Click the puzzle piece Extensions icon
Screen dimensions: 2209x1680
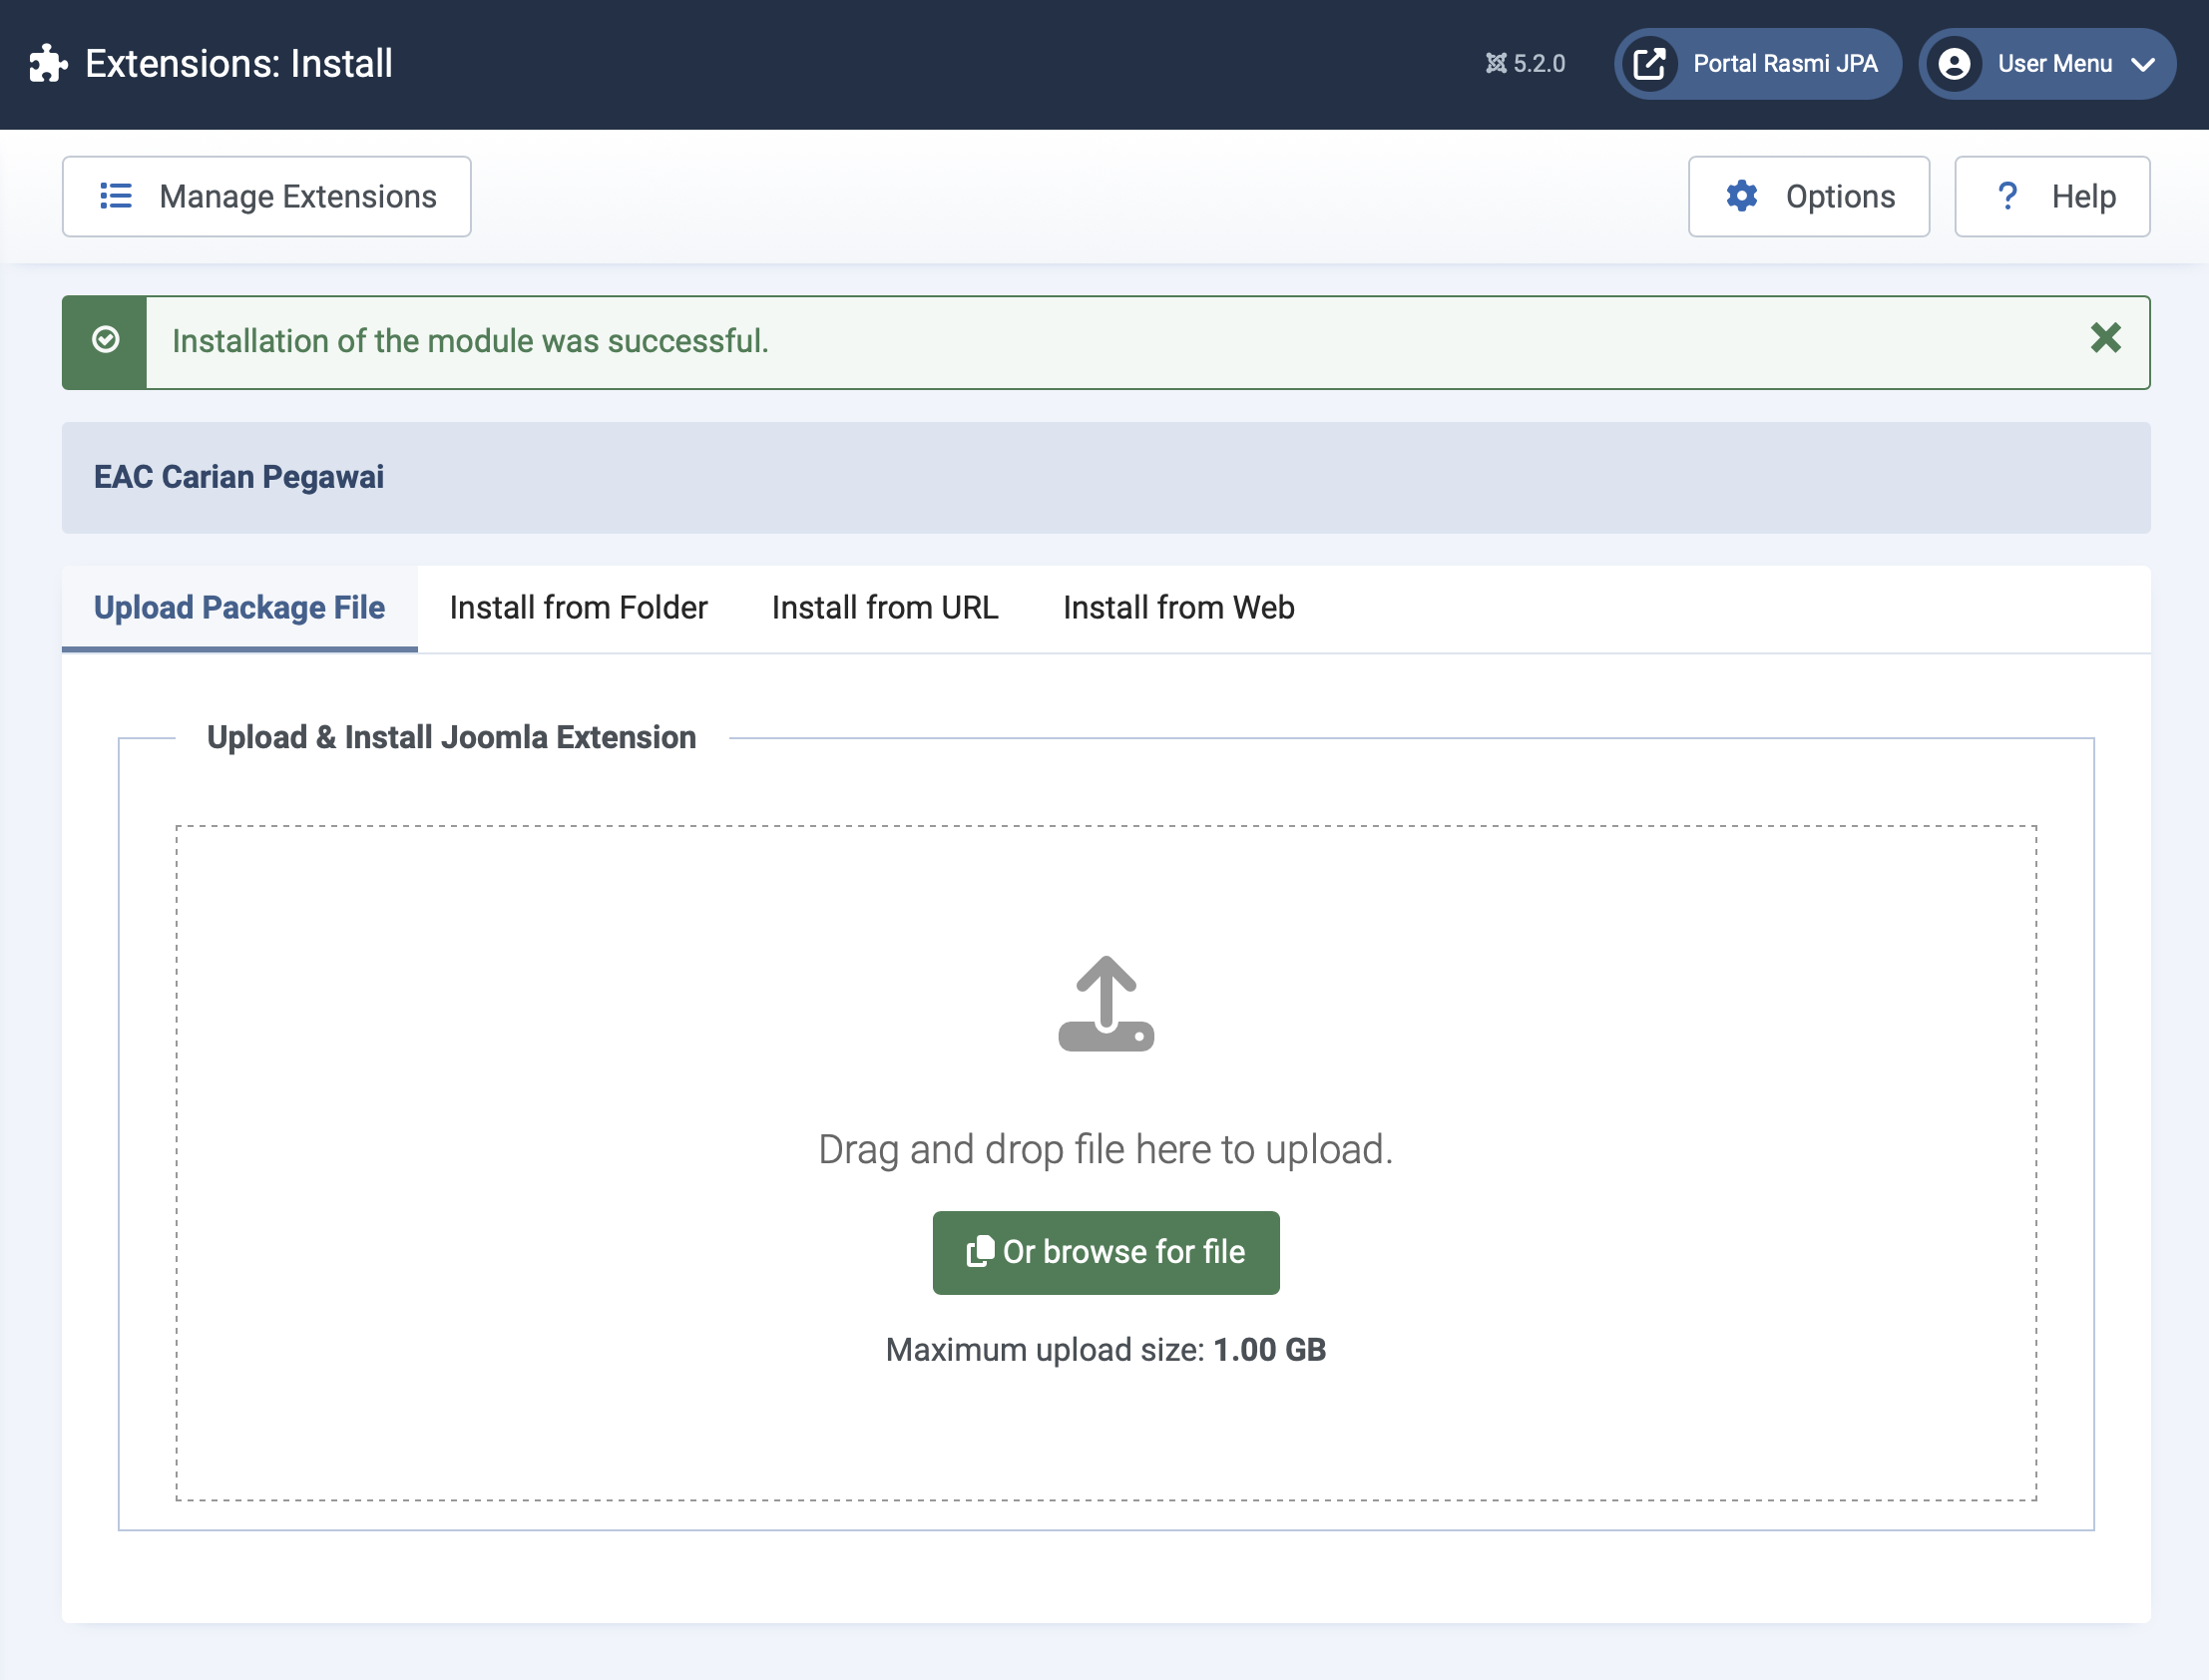pyautogui.click(x=48, y=62)
